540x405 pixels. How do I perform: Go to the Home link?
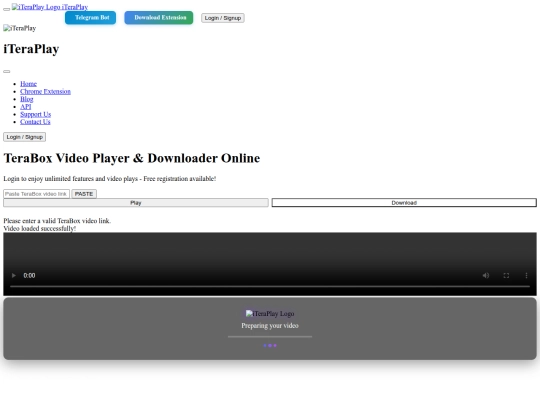click(28, 84)
